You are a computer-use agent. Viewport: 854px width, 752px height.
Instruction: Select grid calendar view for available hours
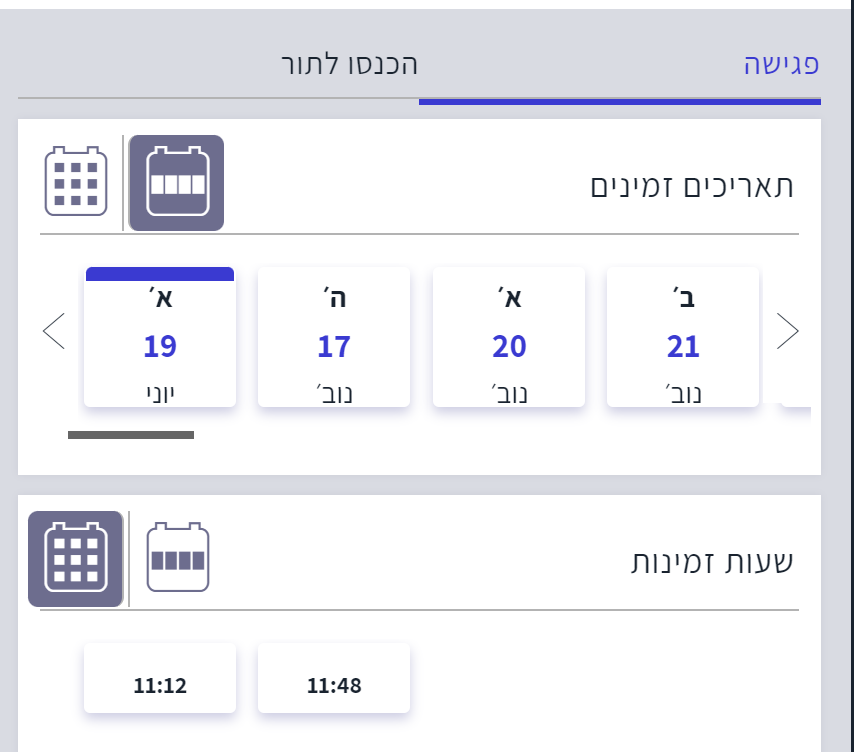click(x=76, y=559)
